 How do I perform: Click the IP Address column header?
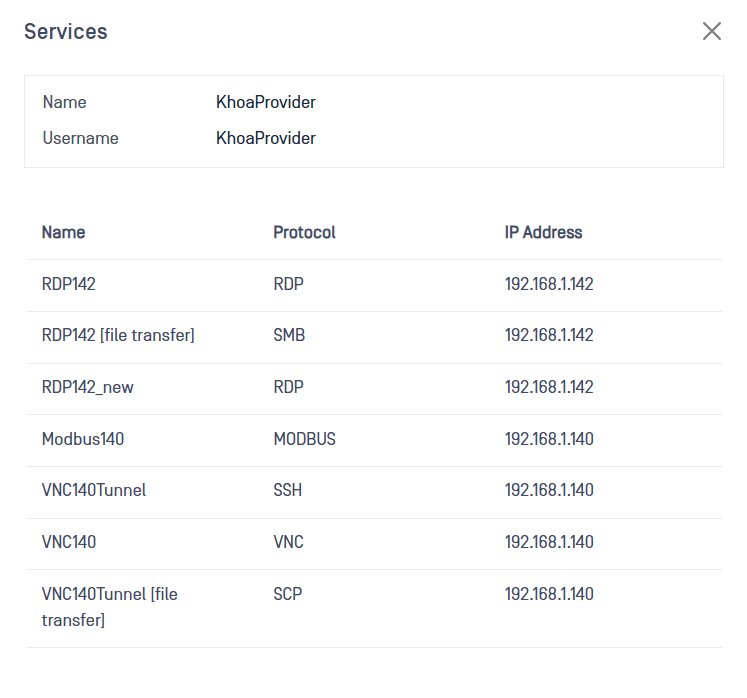pos(543,232)
